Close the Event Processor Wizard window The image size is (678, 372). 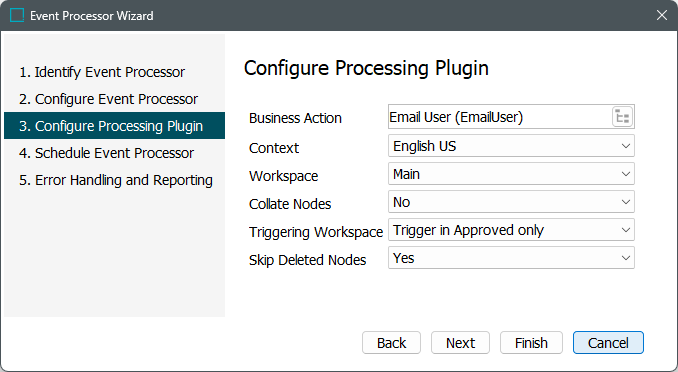(662, 15)
